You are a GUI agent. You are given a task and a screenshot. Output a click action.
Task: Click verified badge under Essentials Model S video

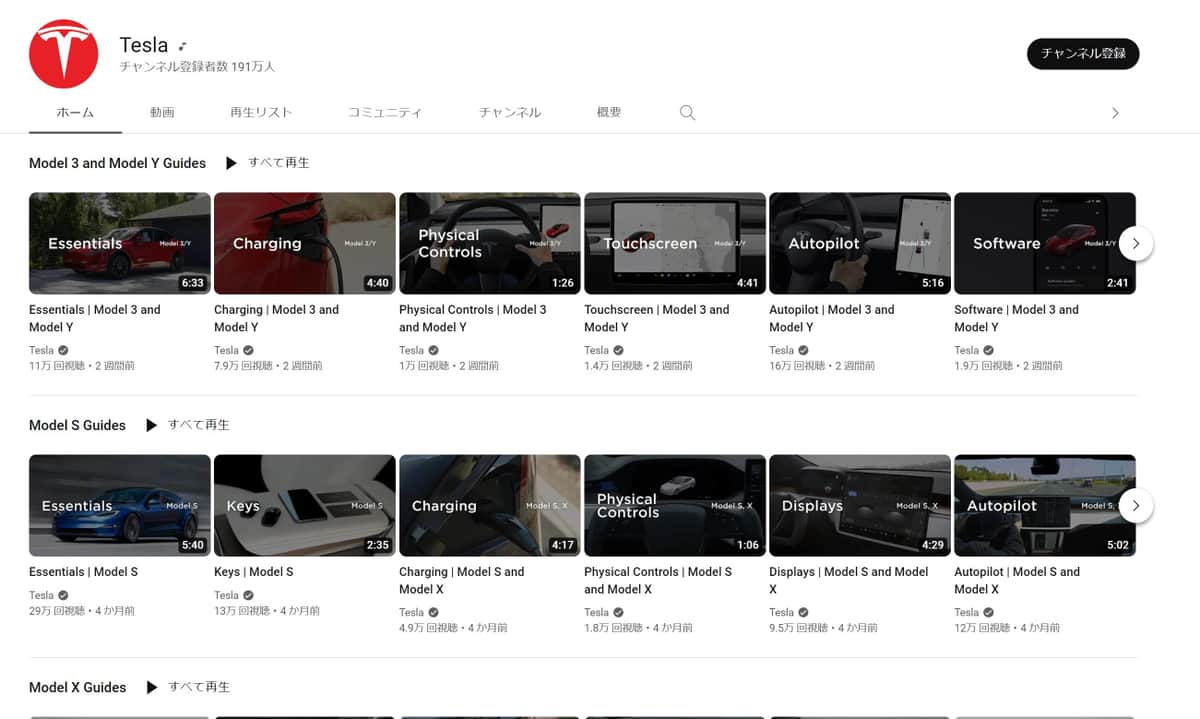[x=63, y=595]
